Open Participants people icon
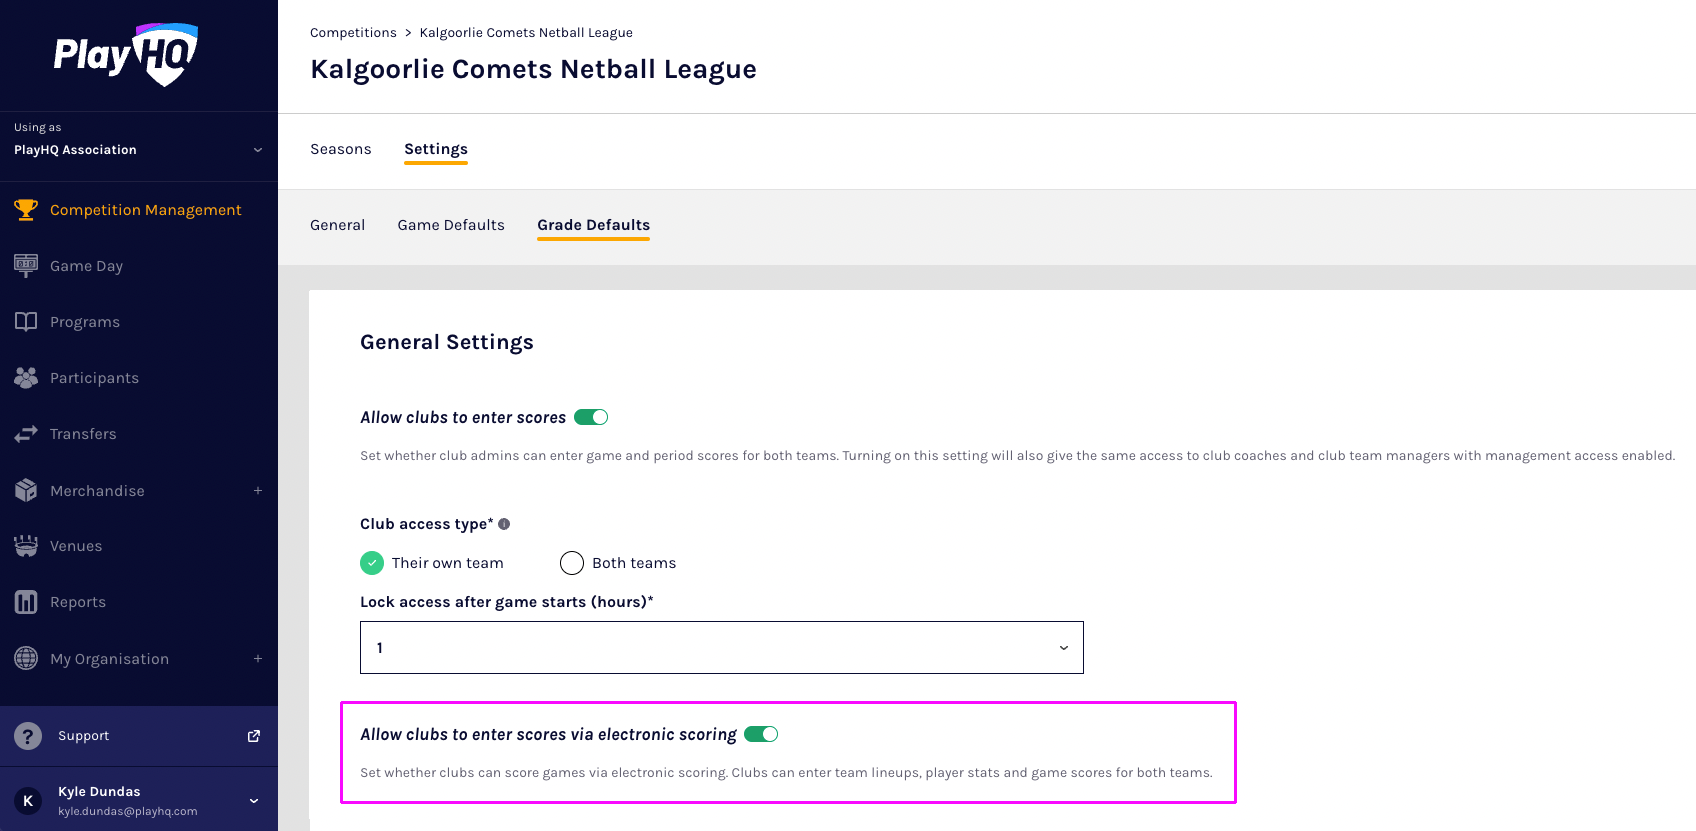Image resolution: width=1696 pixels, height=831 pixels. [26, 378]
